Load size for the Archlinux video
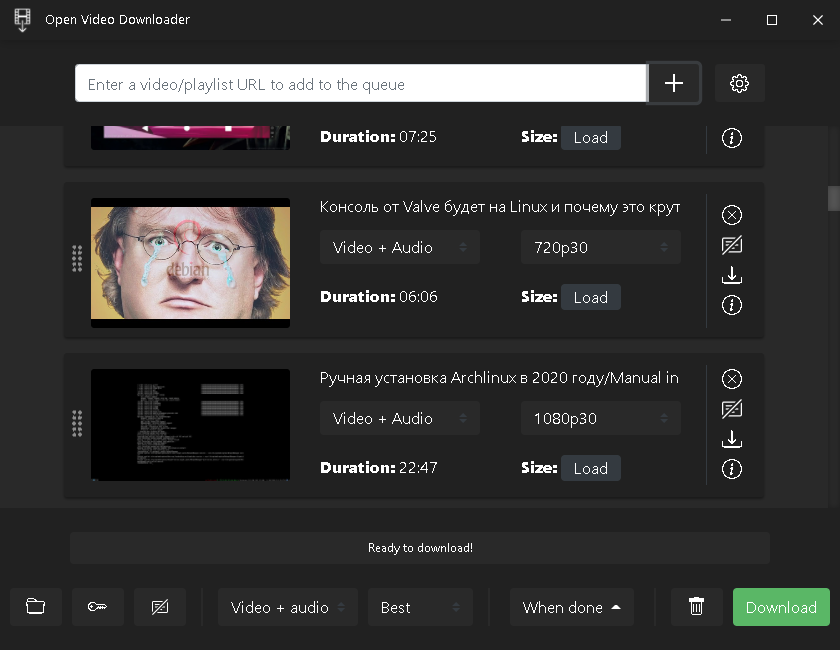Image resolution: width=840 pixels, height=650 pixels. (x=591, y=468)
